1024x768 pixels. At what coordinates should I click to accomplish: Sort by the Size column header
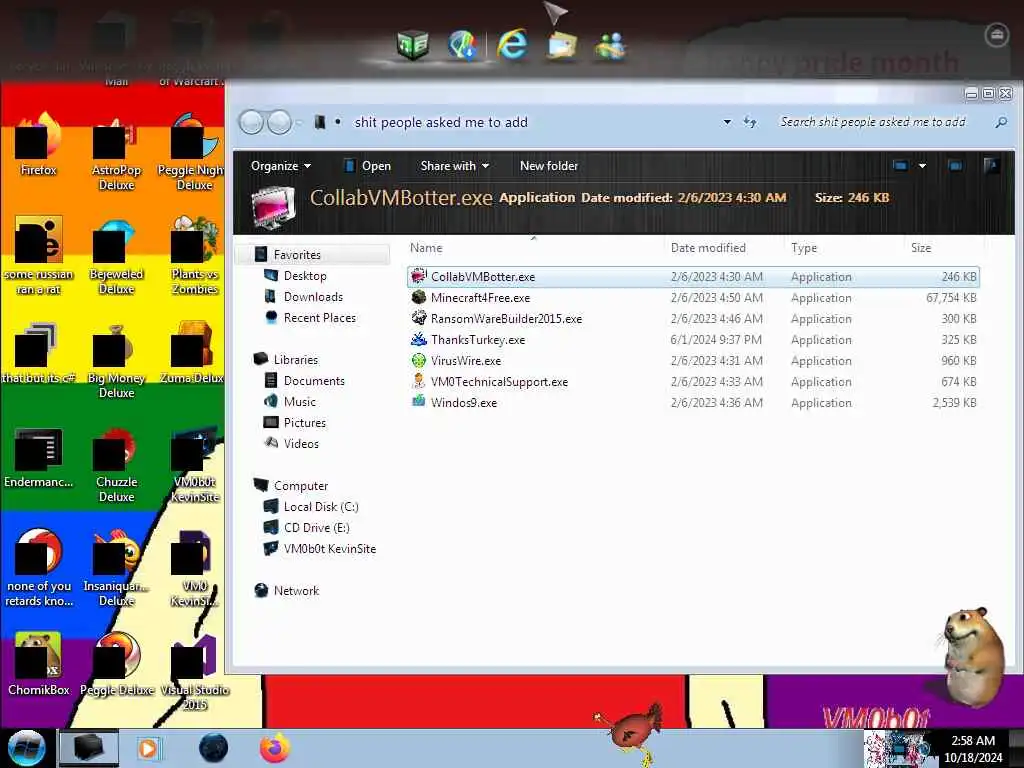[x=921, y=248]
